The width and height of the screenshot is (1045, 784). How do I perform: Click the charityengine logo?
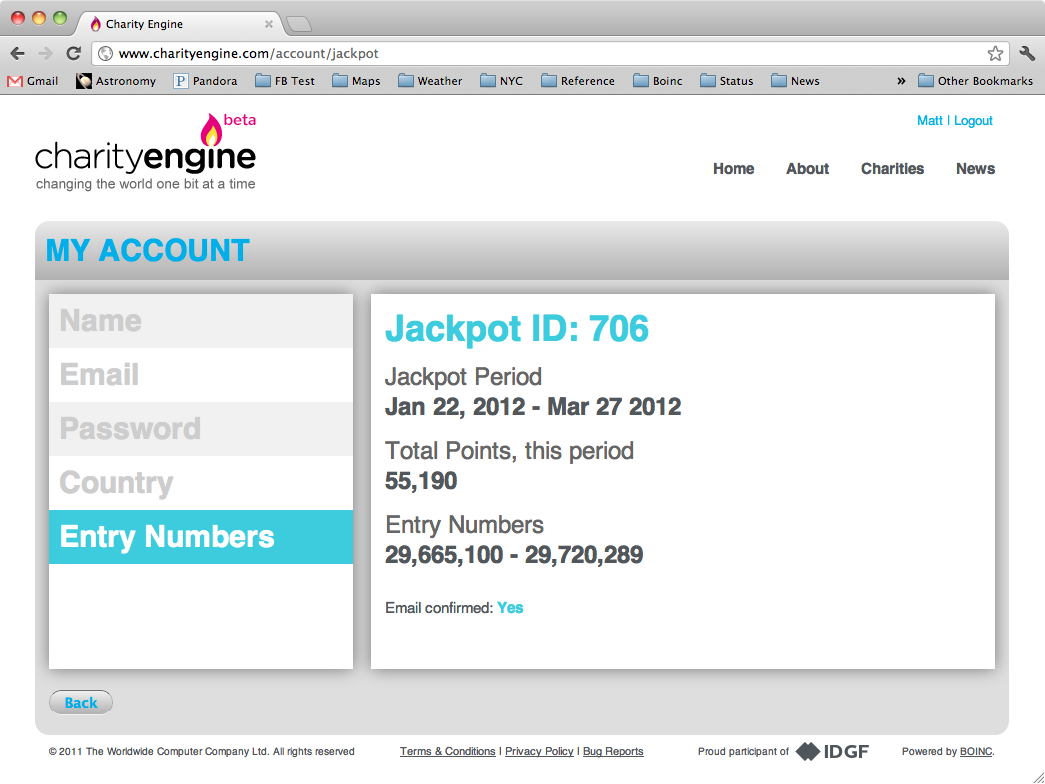145,153
